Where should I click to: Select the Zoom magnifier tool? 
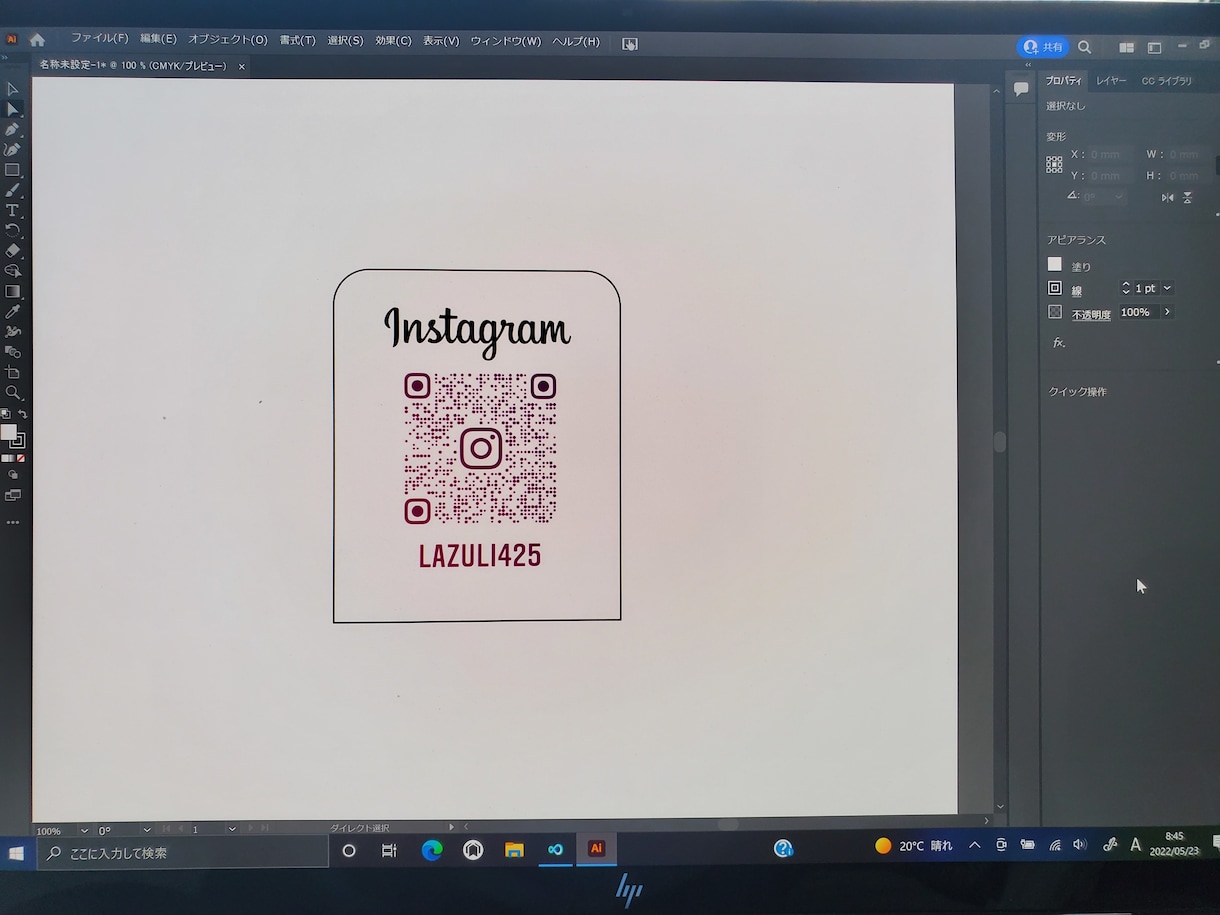12,392
